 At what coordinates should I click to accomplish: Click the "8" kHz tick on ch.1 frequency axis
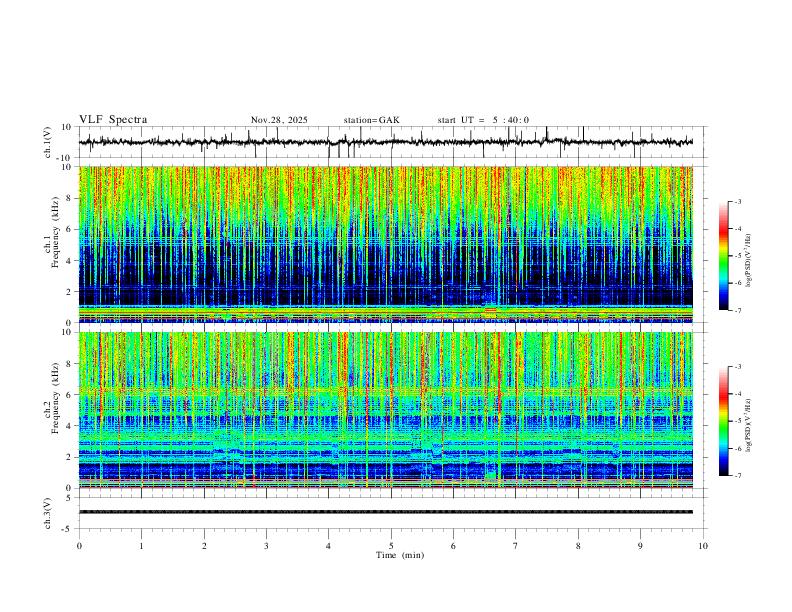(69, 198)
